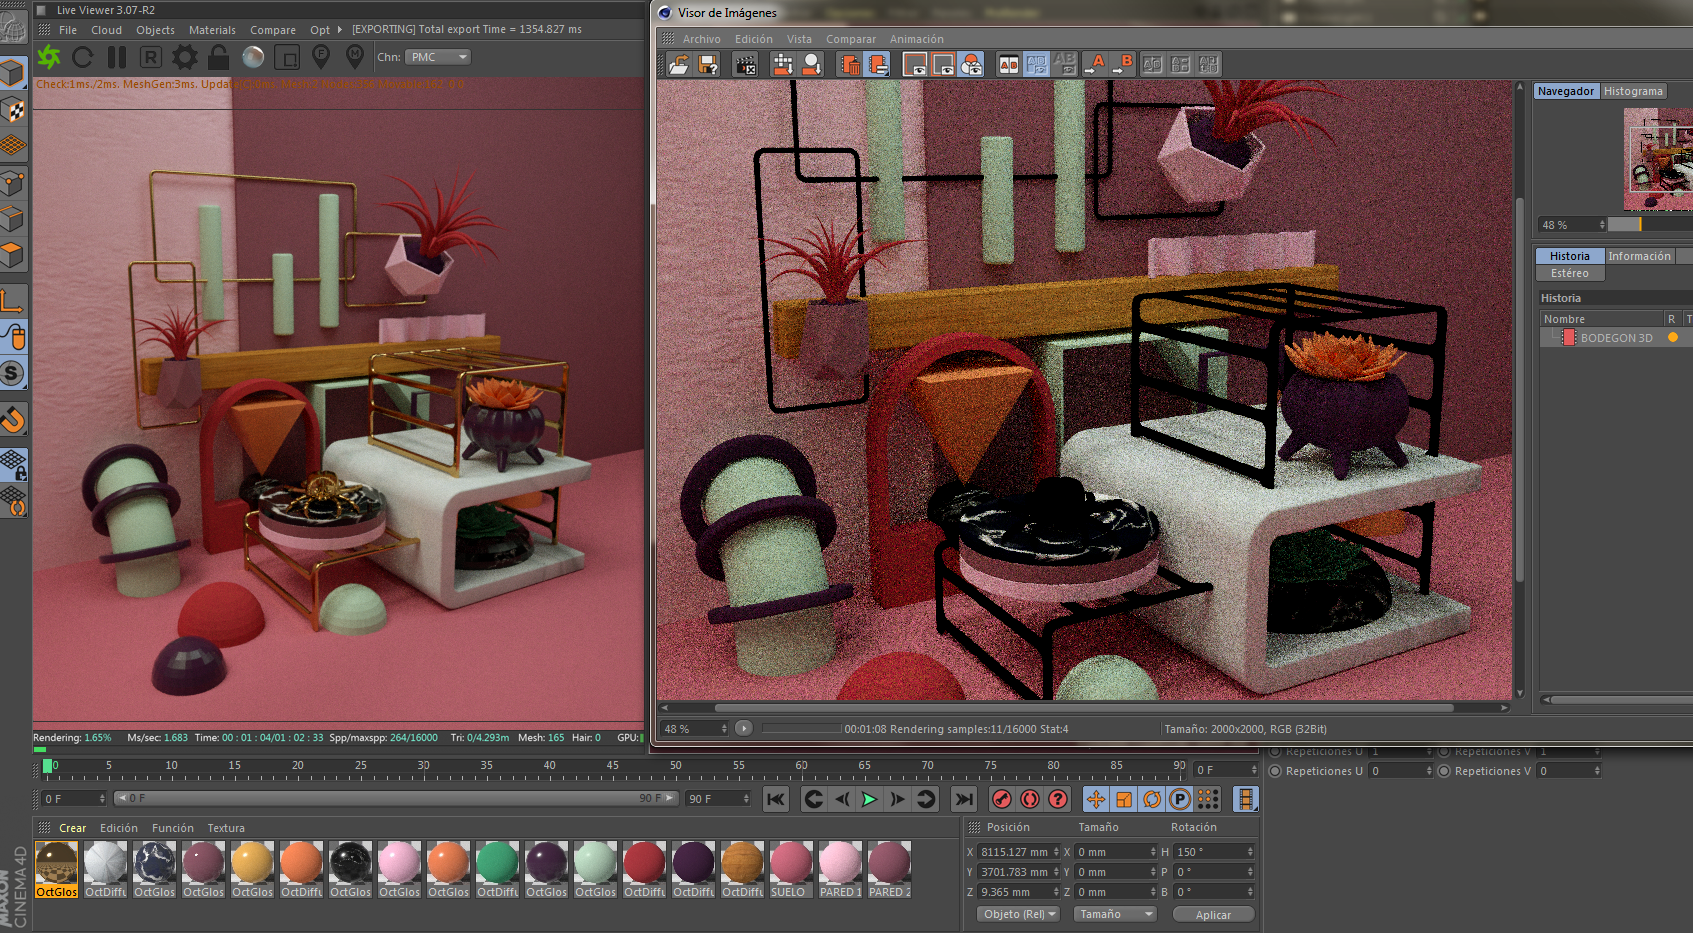Click the filmstrip timeline icon

[1246, 799]
